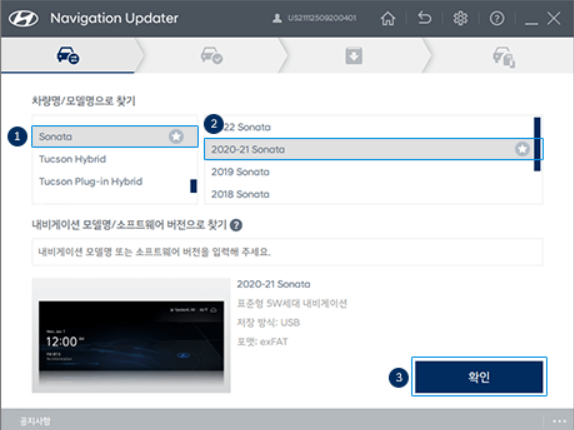
Task: Click the model year list scrollbar thumb
Action: 537,144
